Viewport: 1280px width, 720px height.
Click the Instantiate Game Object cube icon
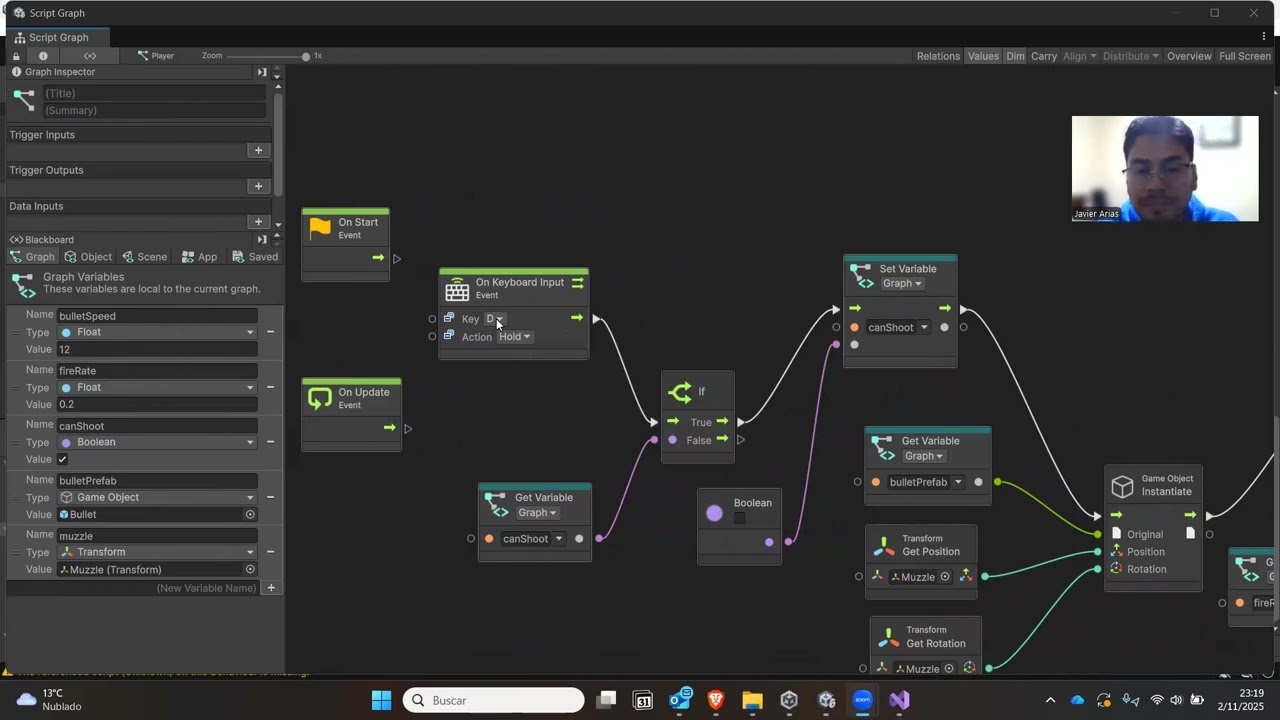pyautogui.click(x=1123, y=486)
